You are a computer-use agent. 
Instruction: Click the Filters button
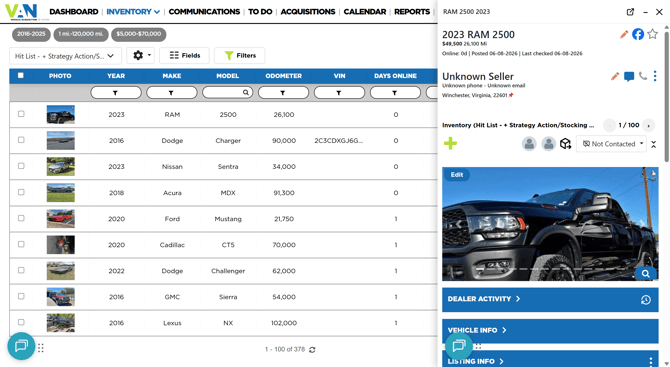(x=240, y=55)
